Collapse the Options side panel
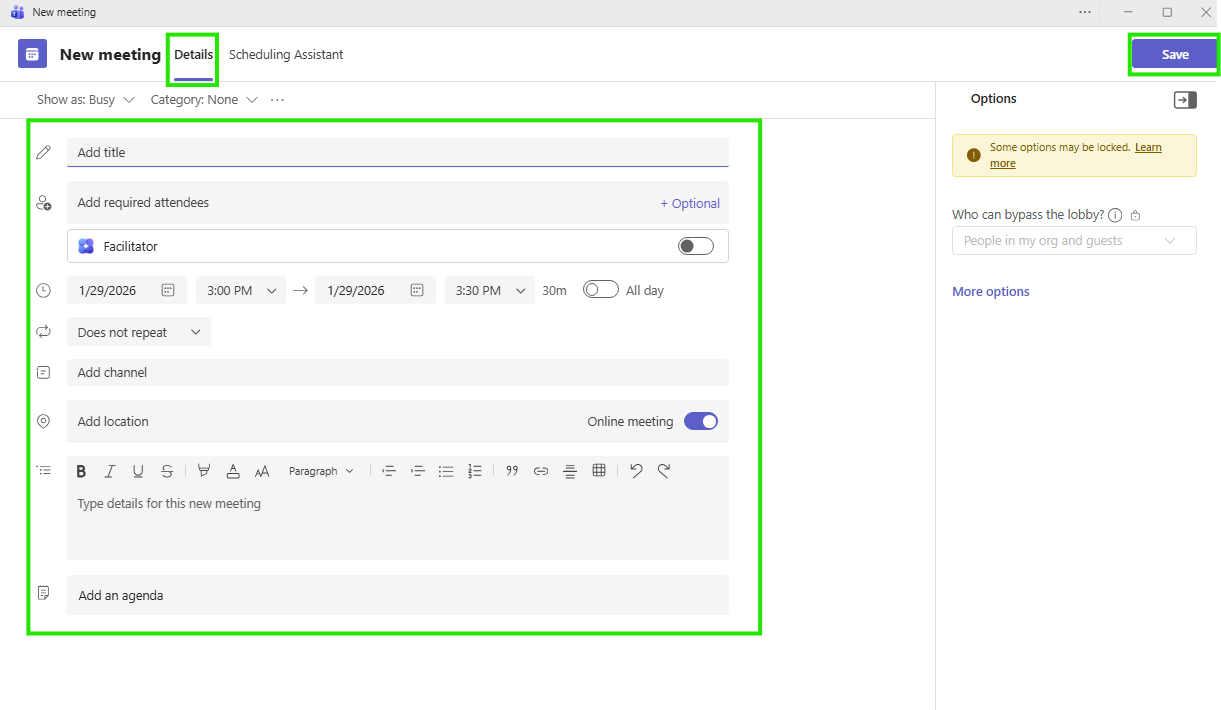Viewport: 1221px width, 710px height. pos(1185,100)
